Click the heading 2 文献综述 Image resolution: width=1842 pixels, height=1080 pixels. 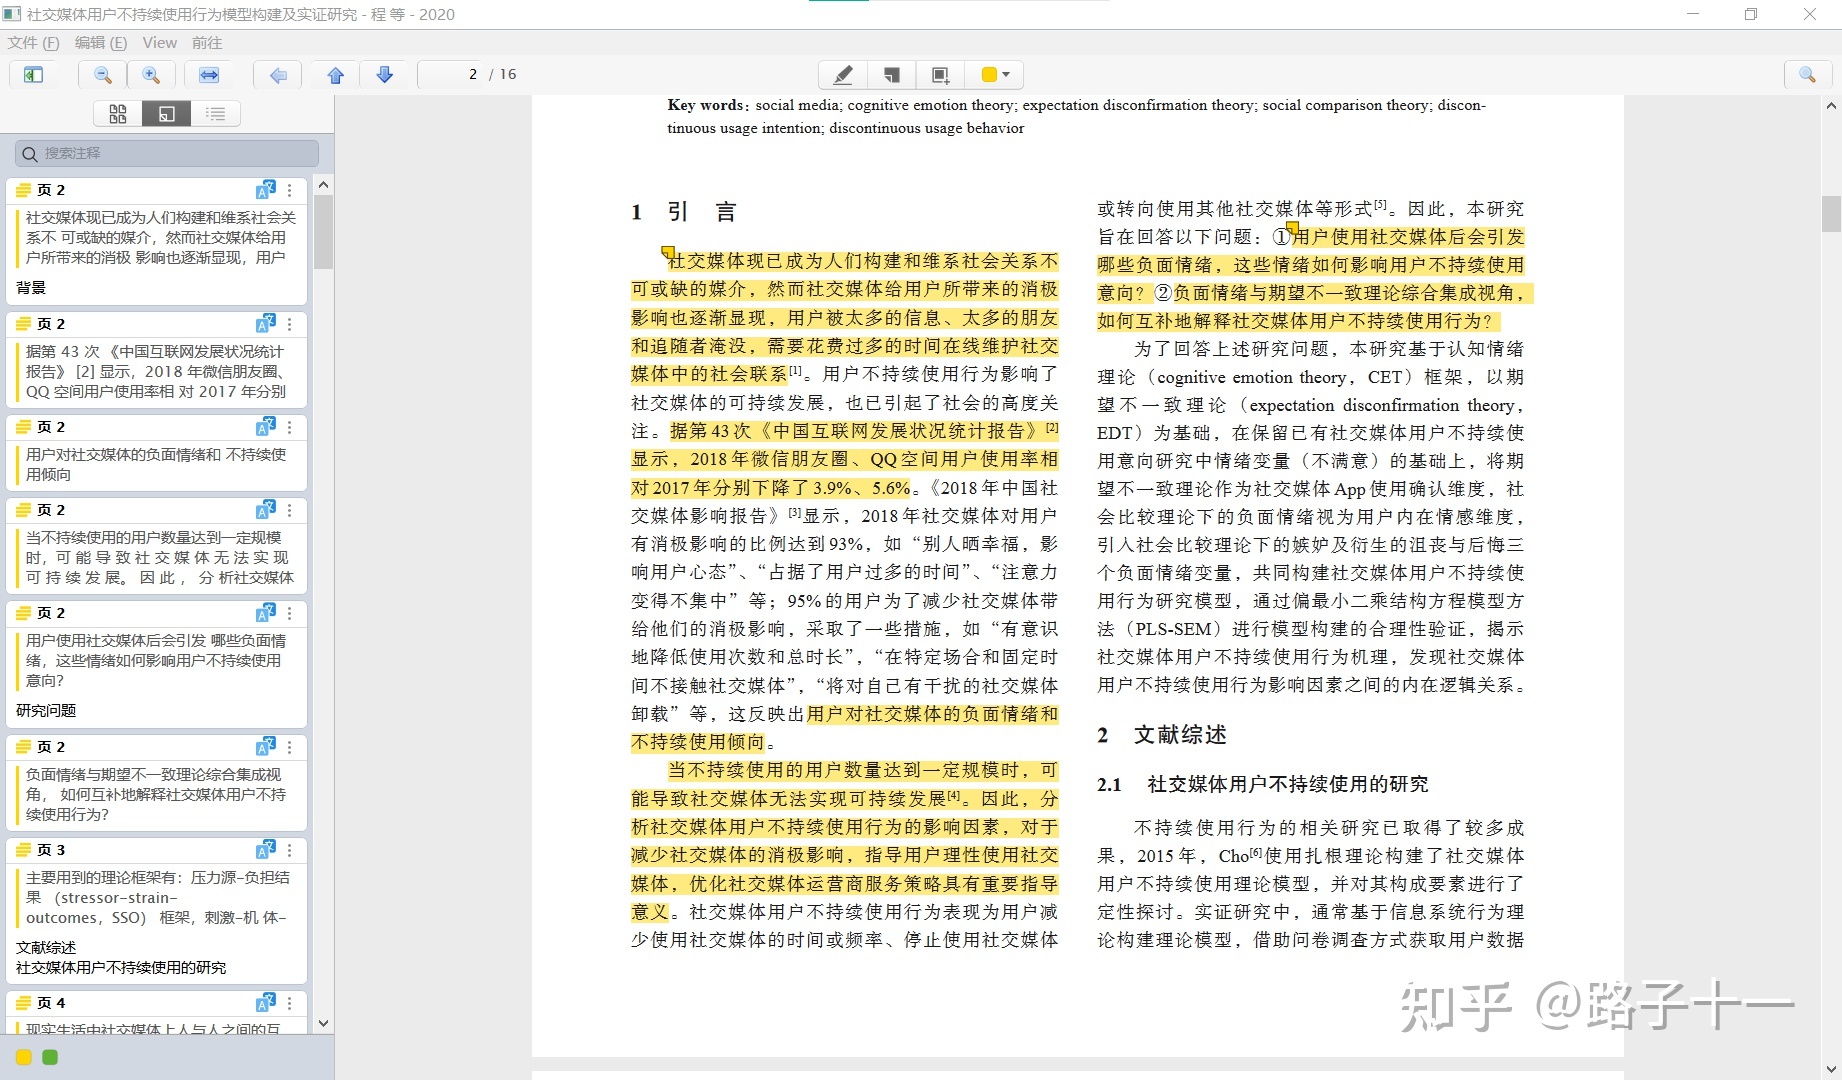(x=1162, y=735)
